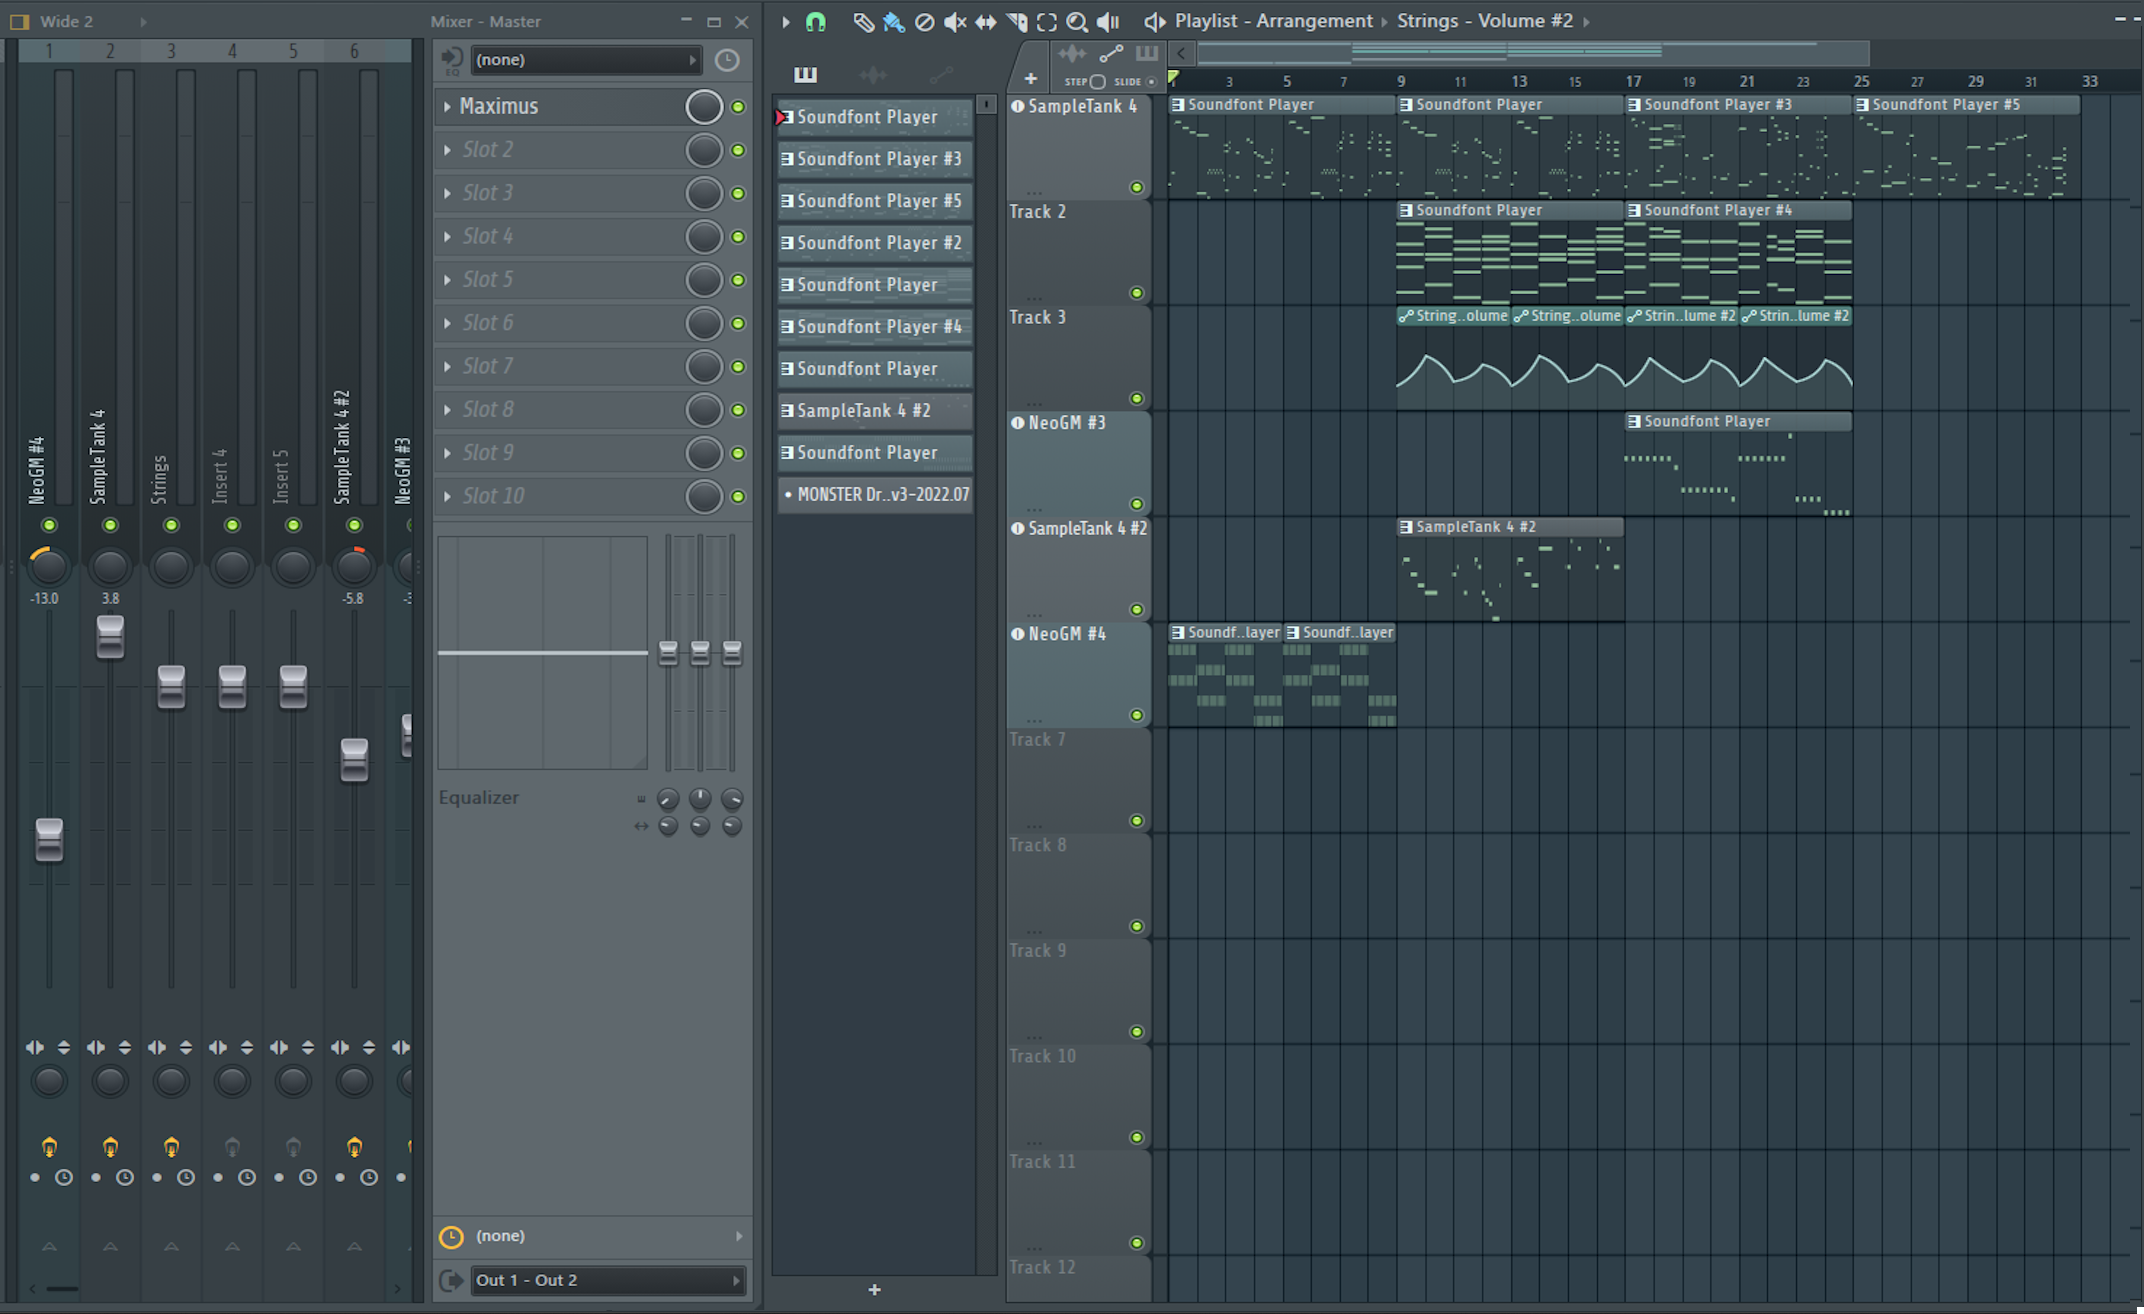
Task: Toggle the STEP editing mode checkbox
Action: 1097,81
